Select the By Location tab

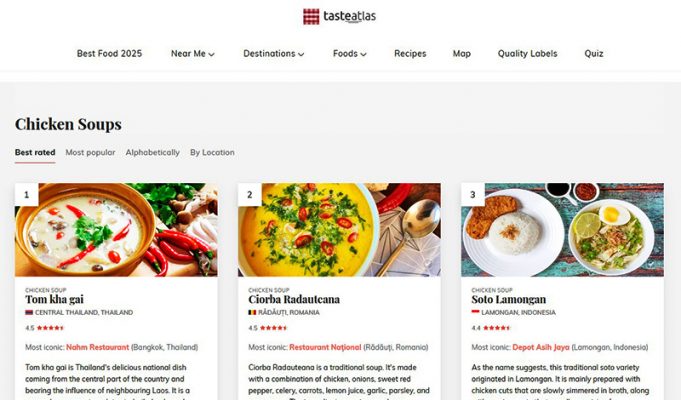212,152
